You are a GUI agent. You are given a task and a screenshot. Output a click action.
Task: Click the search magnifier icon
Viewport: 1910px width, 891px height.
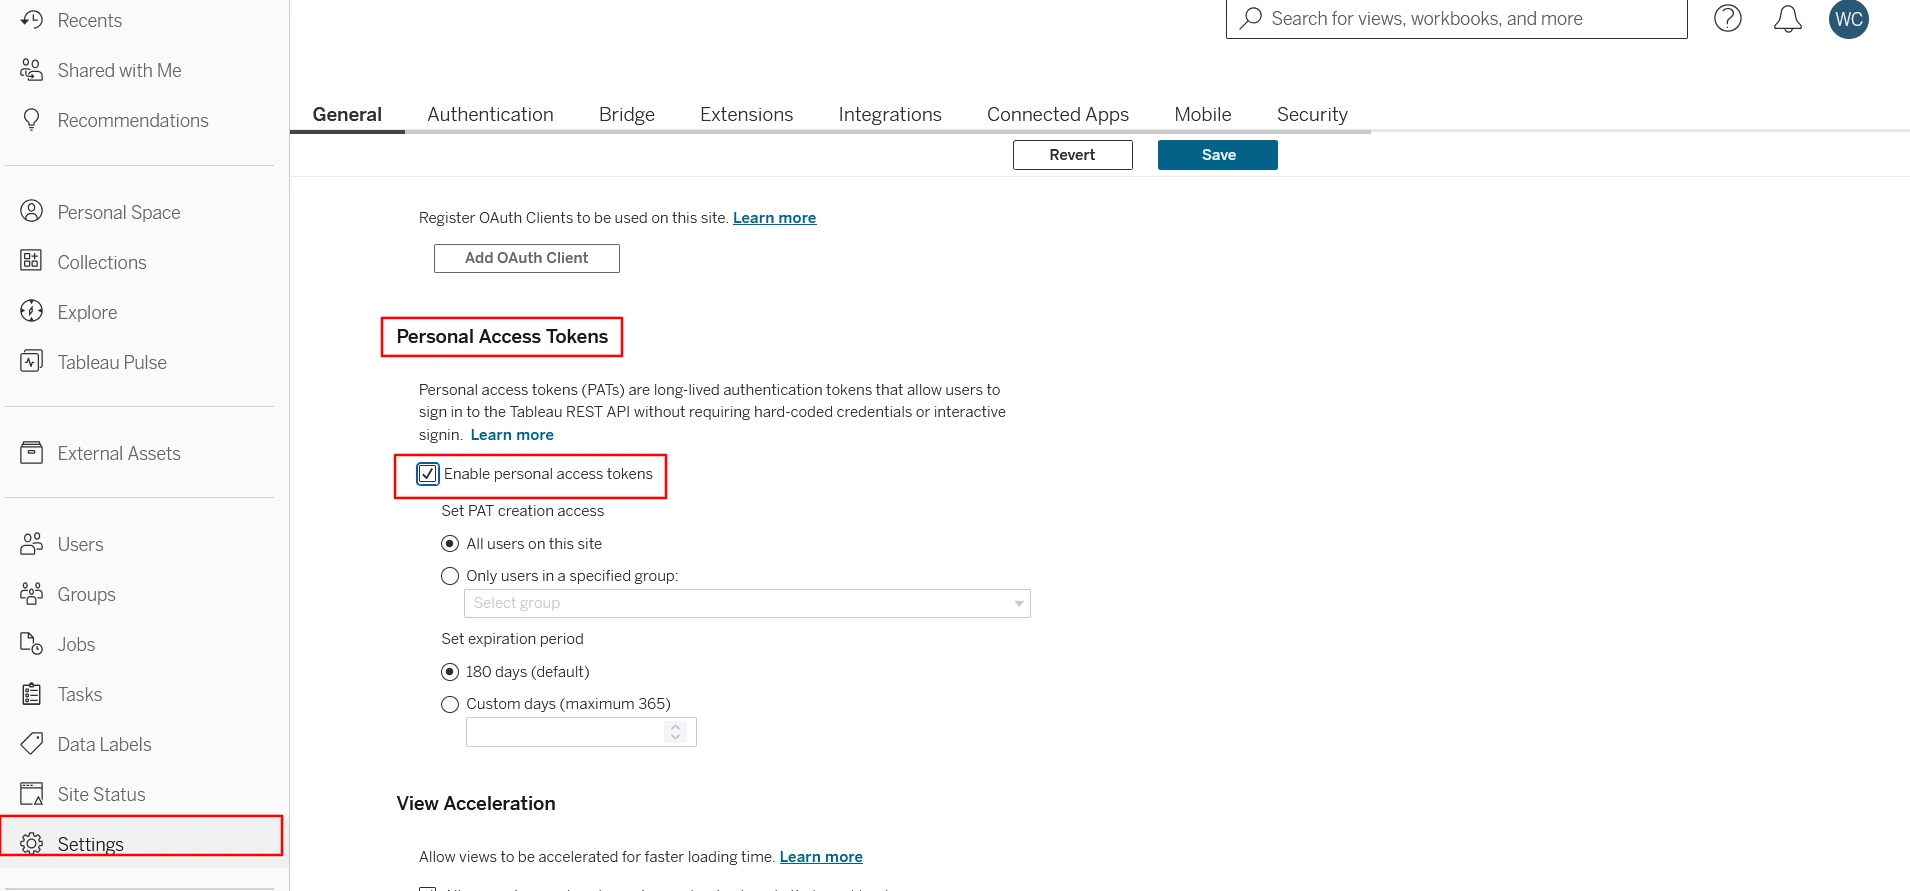pyautogui.click(x=1251, y=18)
